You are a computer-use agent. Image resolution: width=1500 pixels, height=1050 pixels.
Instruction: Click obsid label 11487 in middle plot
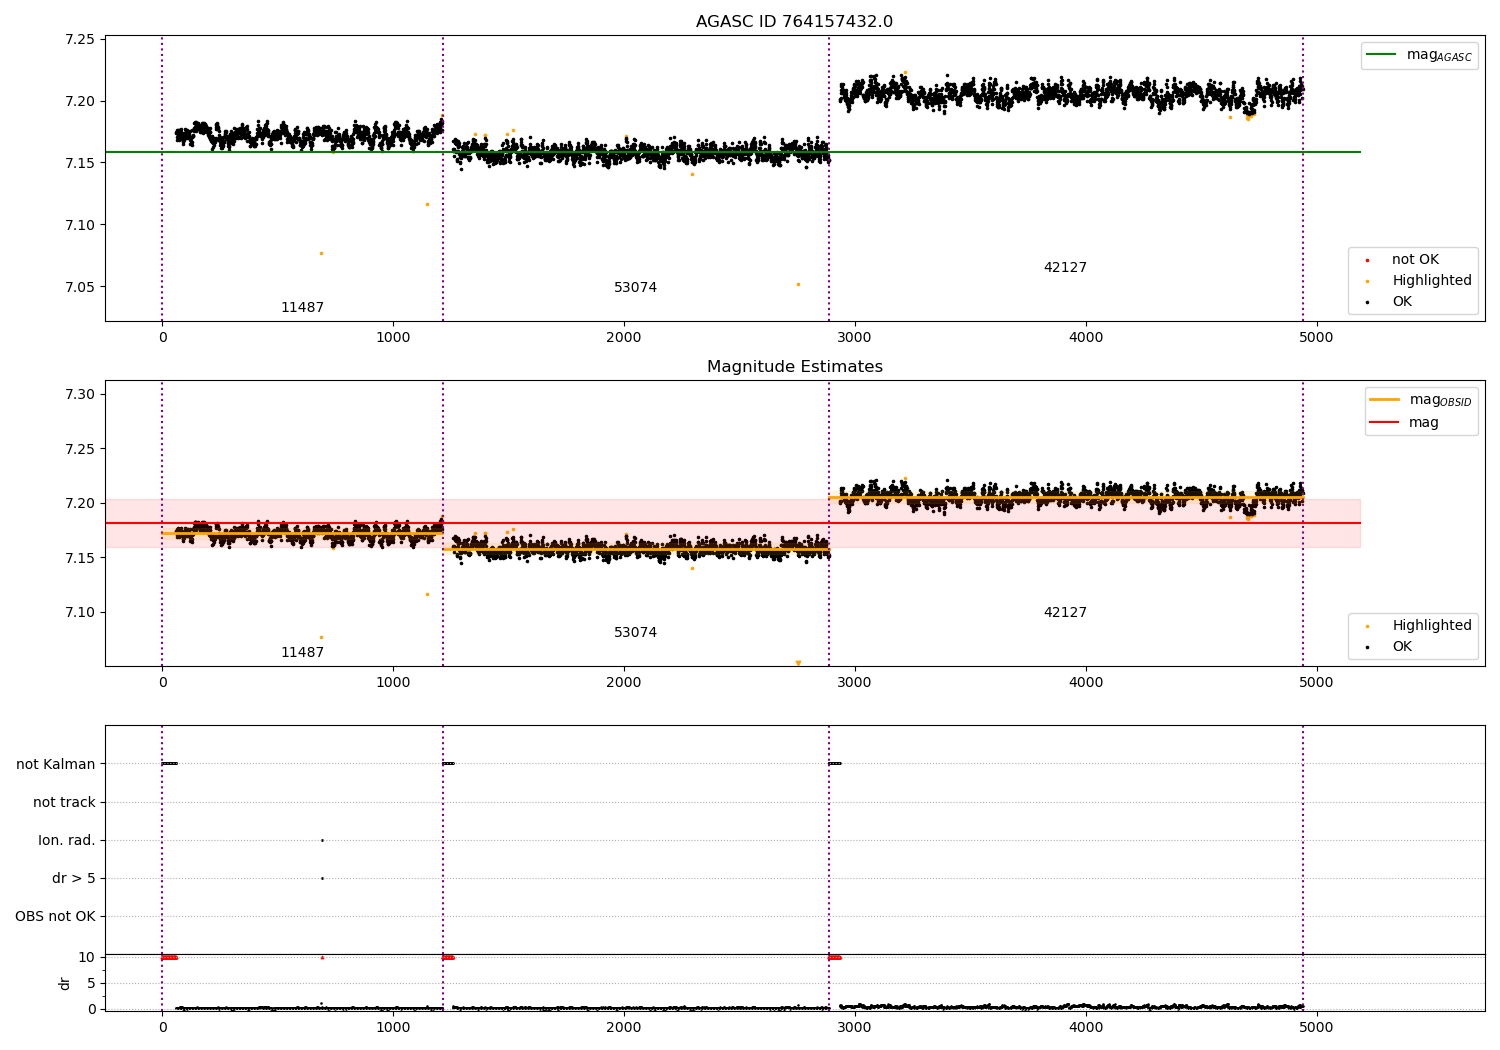(x=302, y=653)
